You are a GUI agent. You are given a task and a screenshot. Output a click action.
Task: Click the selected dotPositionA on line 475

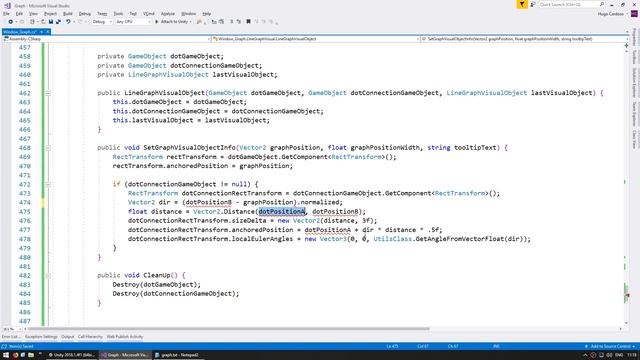(x=282, y=211)
